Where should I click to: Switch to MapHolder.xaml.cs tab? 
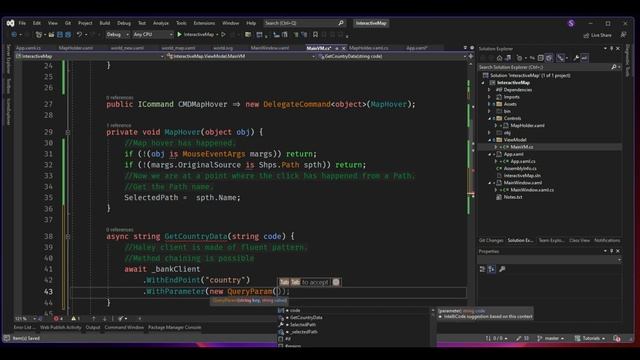(369, 48)
